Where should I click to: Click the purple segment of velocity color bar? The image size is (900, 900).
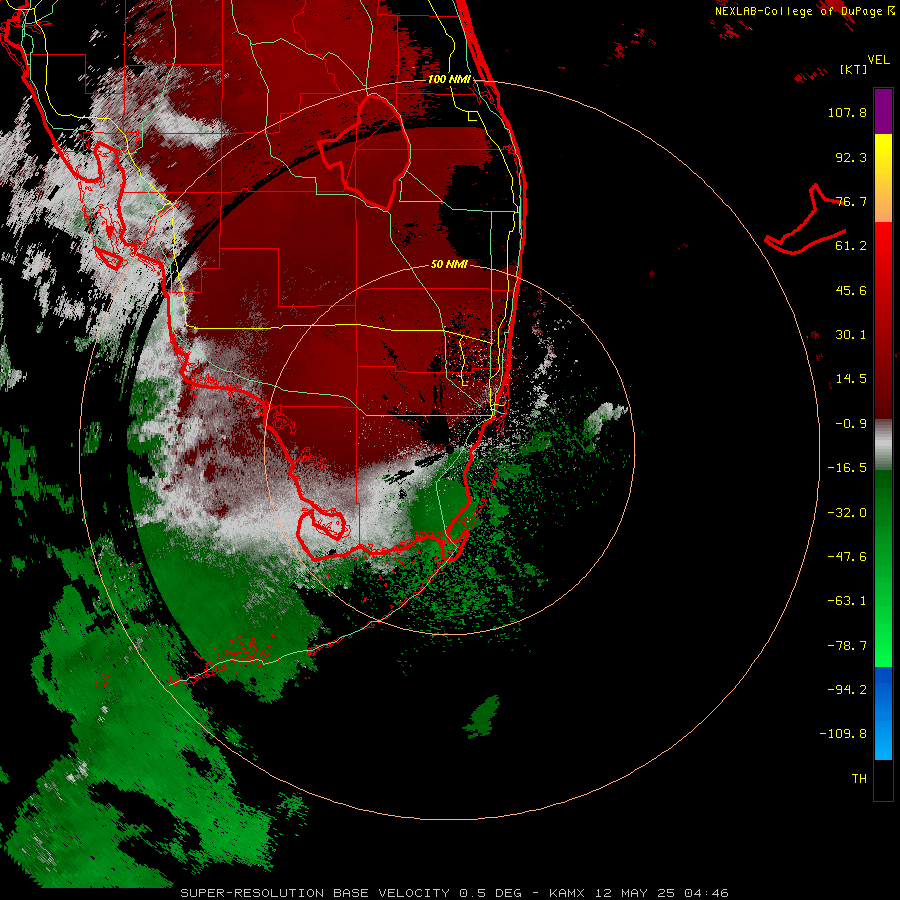click(x=883, y=111)
